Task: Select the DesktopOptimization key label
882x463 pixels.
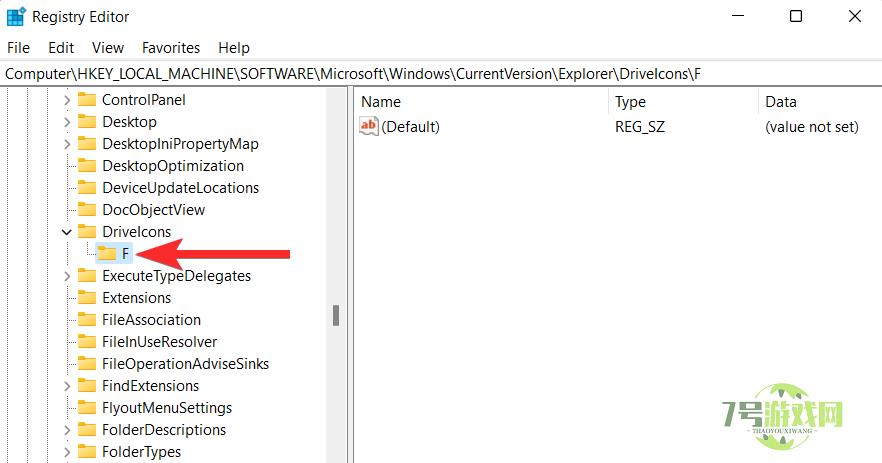Action: click(173, 166)
